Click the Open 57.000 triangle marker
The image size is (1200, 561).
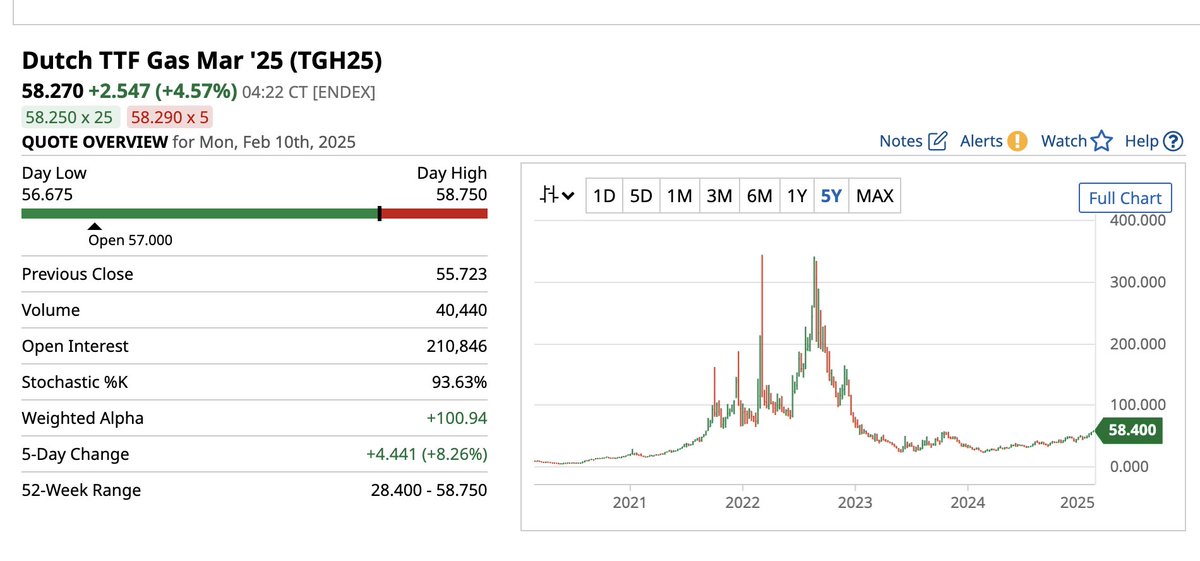coord(94,228)
